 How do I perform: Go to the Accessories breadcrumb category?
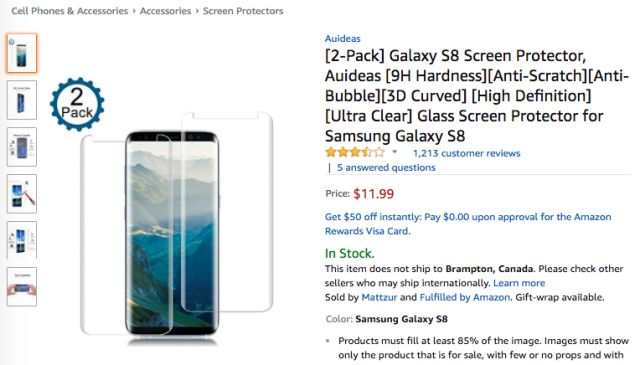pyautogui.click(x=165, y=11)
